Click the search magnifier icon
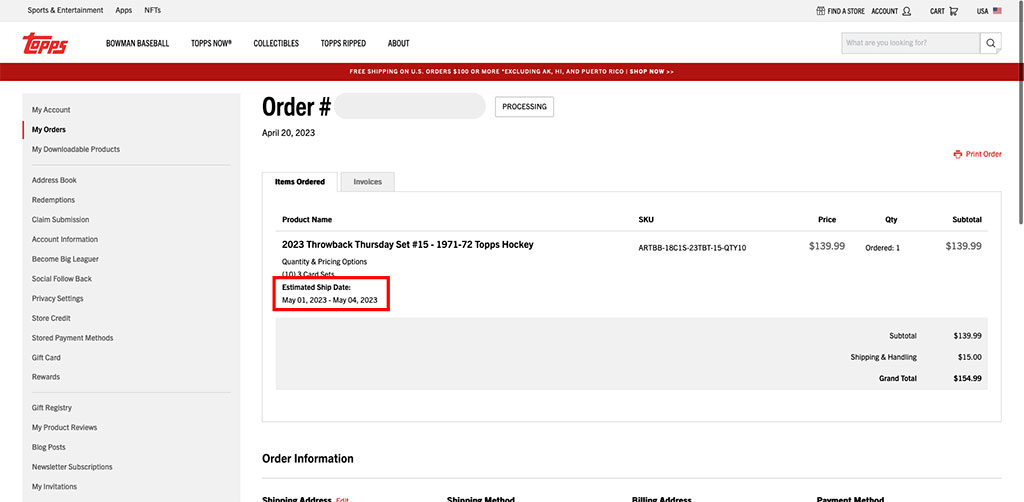This screenshot has height=502, width=1024. click(x=990, y=43)
